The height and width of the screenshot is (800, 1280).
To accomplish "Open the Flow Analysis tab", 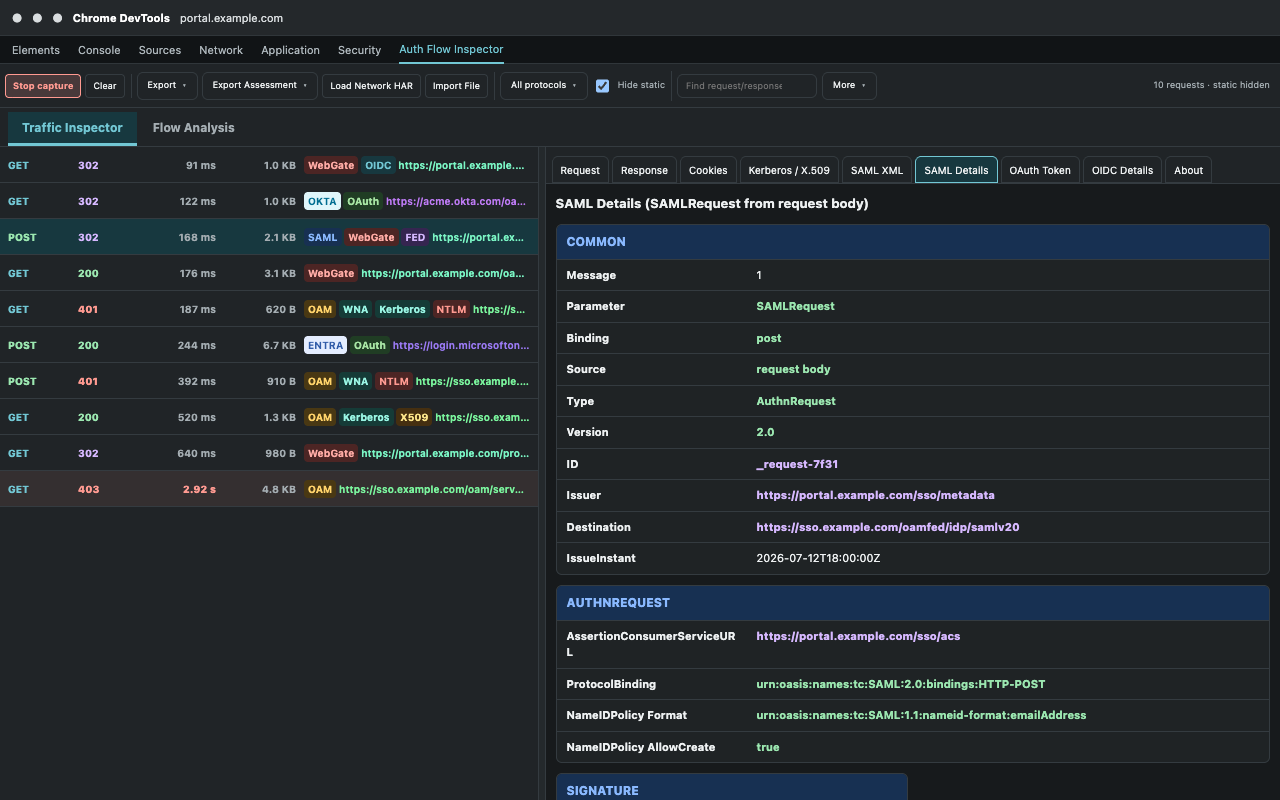I will click(x=193, y=128).
